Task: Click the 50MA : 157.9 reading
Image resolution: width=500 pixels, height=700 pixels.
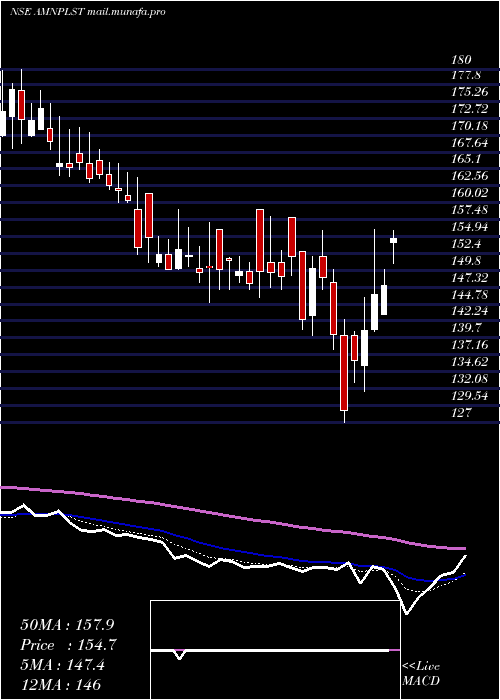Action: point(69,625)
